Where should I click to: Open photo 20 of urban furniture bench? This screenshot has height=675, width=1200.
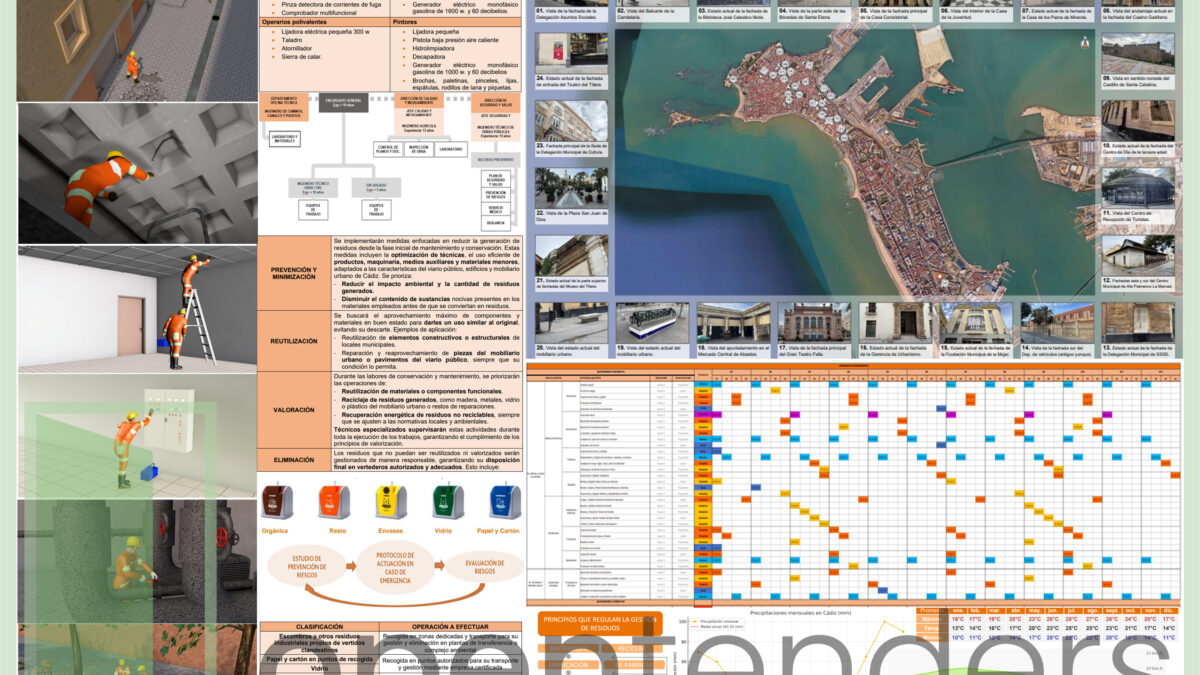(571, 323)
